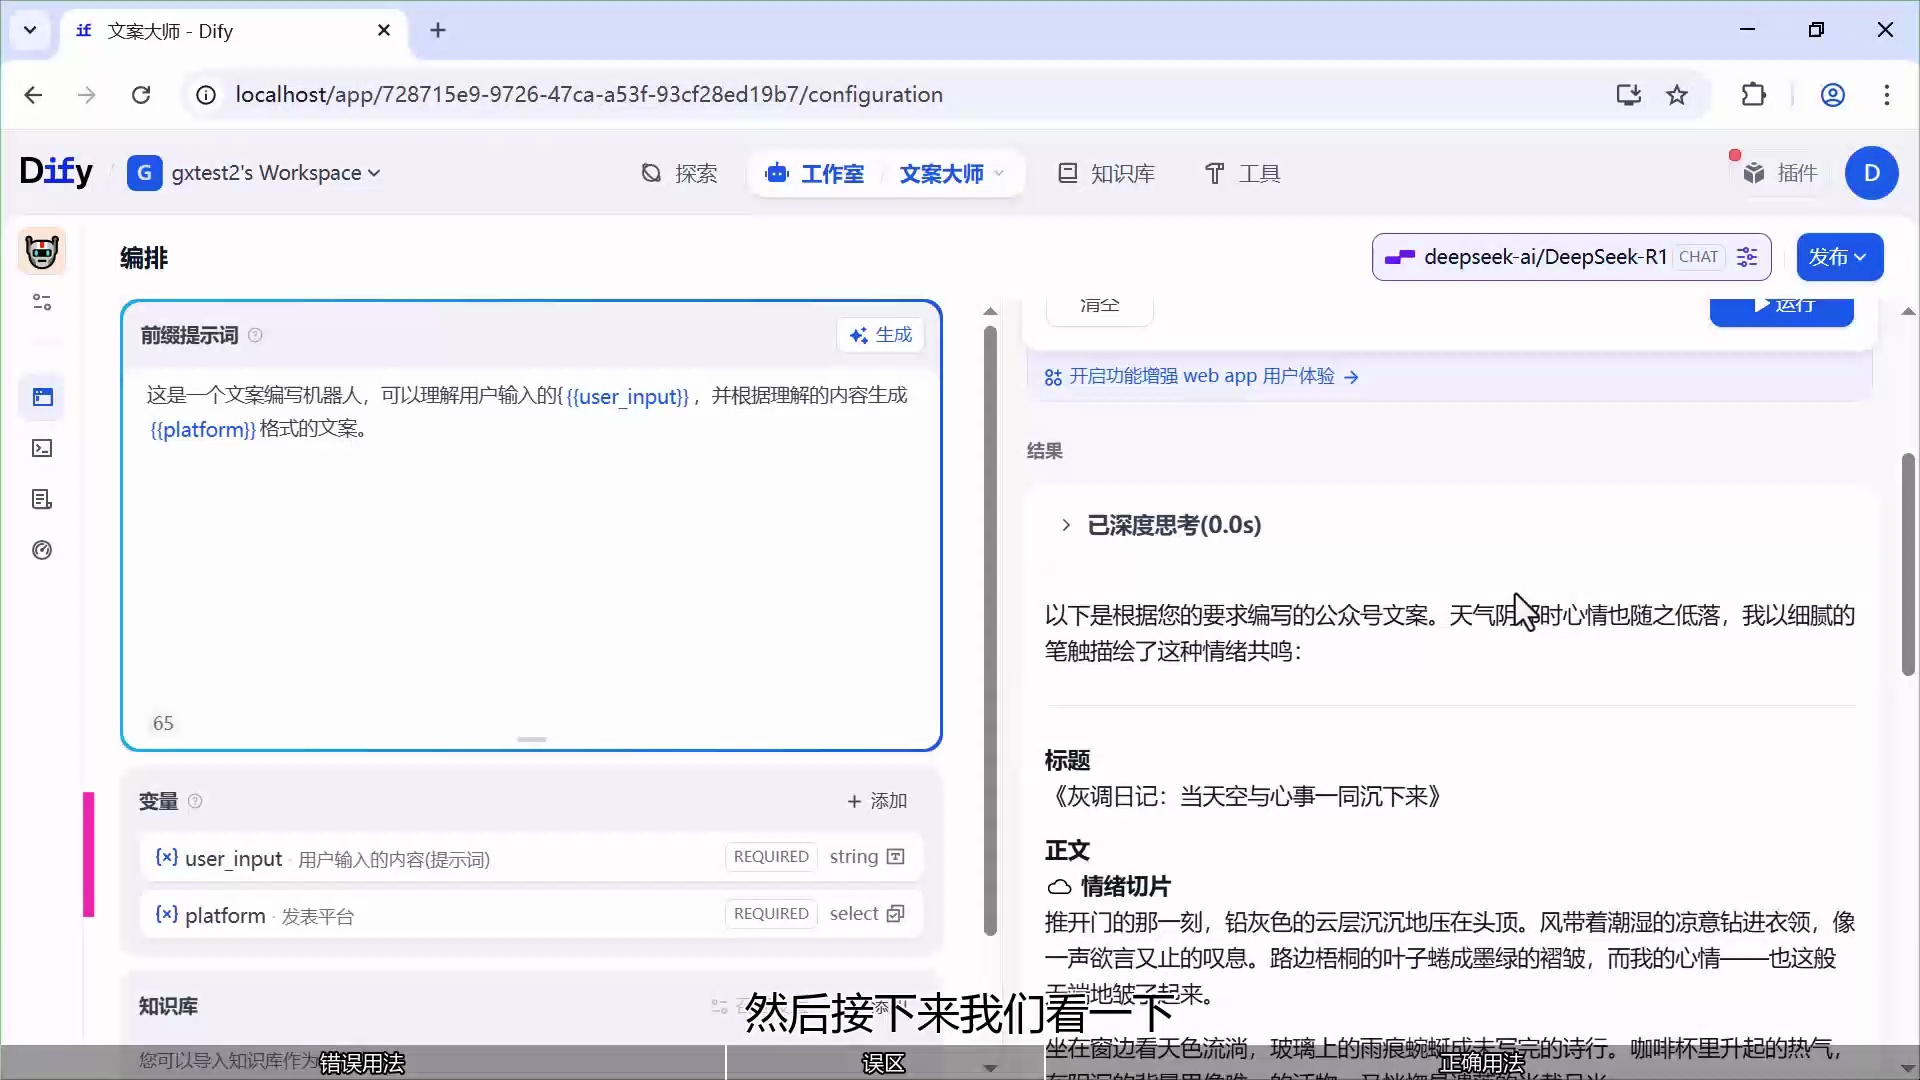
Task: Go to the 探索 tab
Action: point(680,174)
